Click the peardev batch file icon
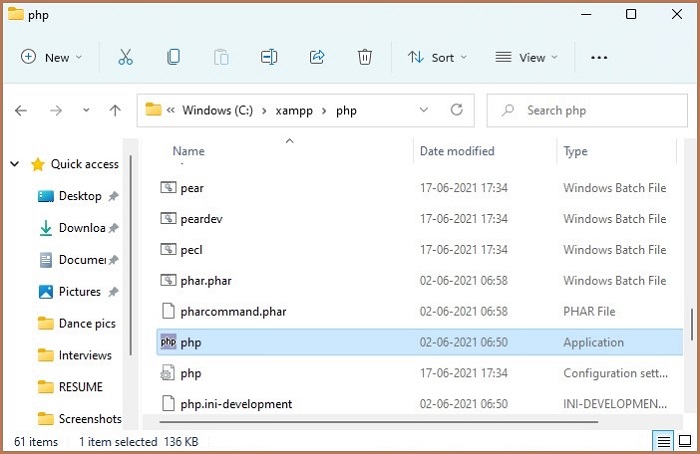Image resolution: width=700 pixels, height=454 pixels. (168, 218)
